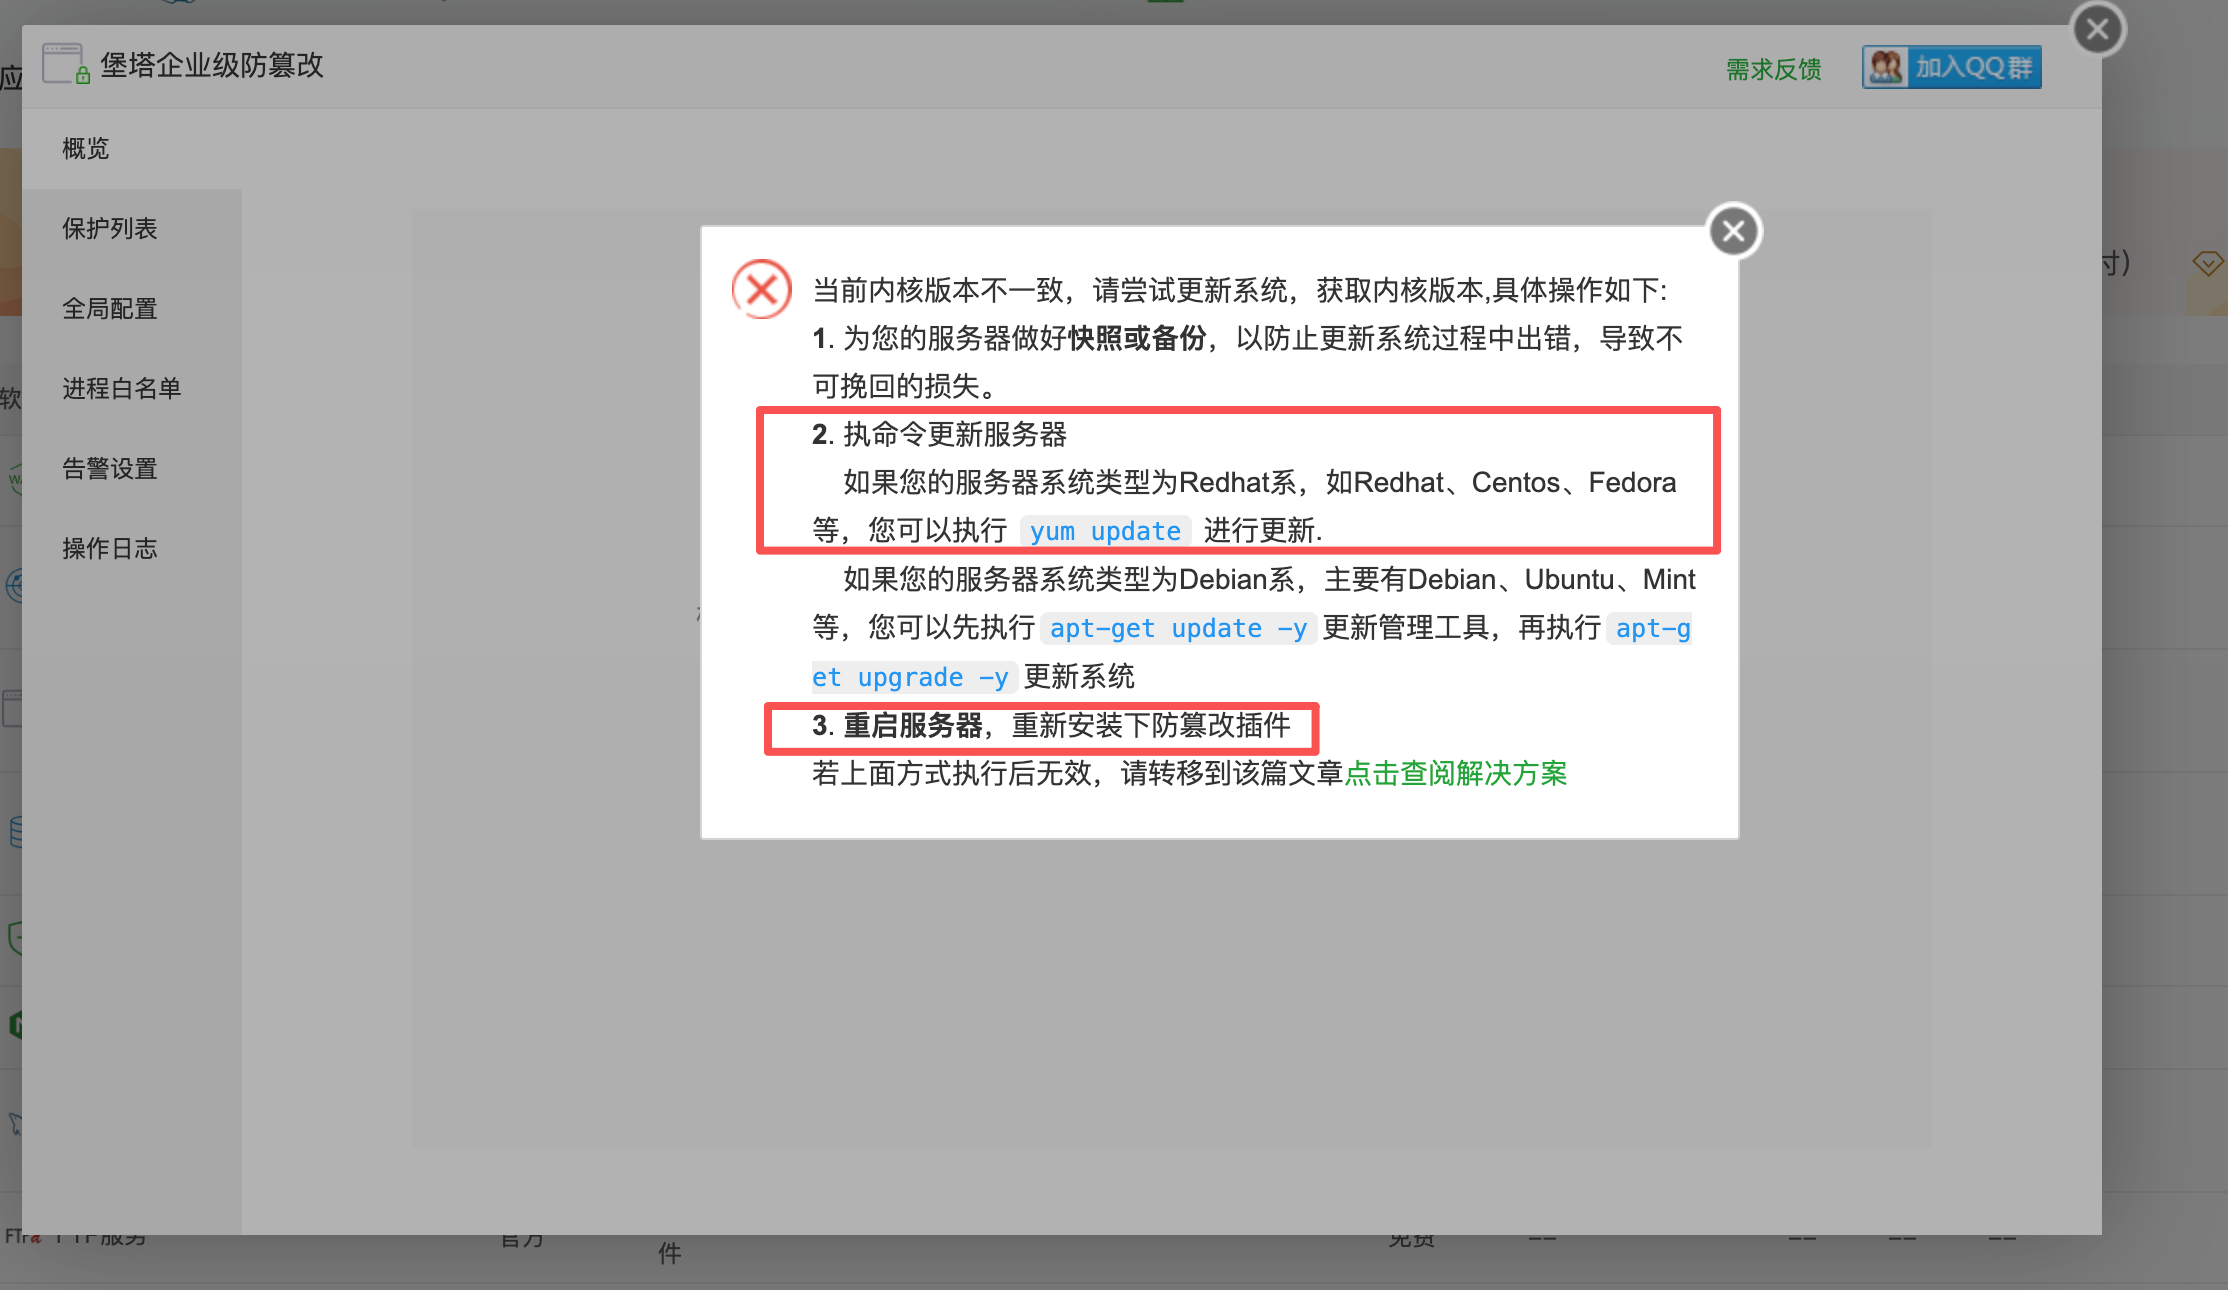Open the 全局配置 section

pos(110,308)
